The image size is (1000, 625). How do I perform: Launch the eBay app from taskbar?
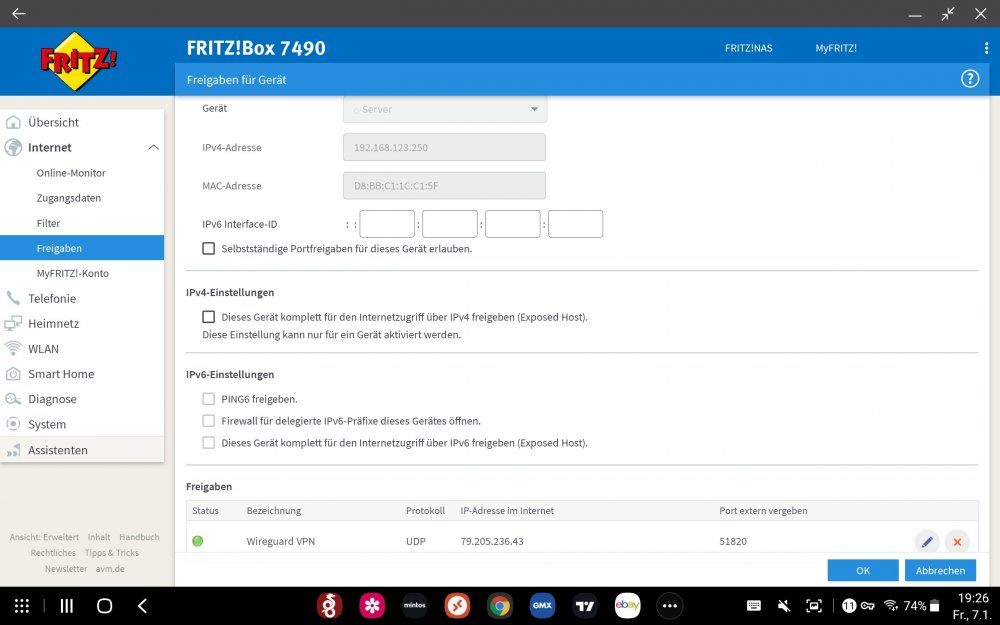click(627, 606)
